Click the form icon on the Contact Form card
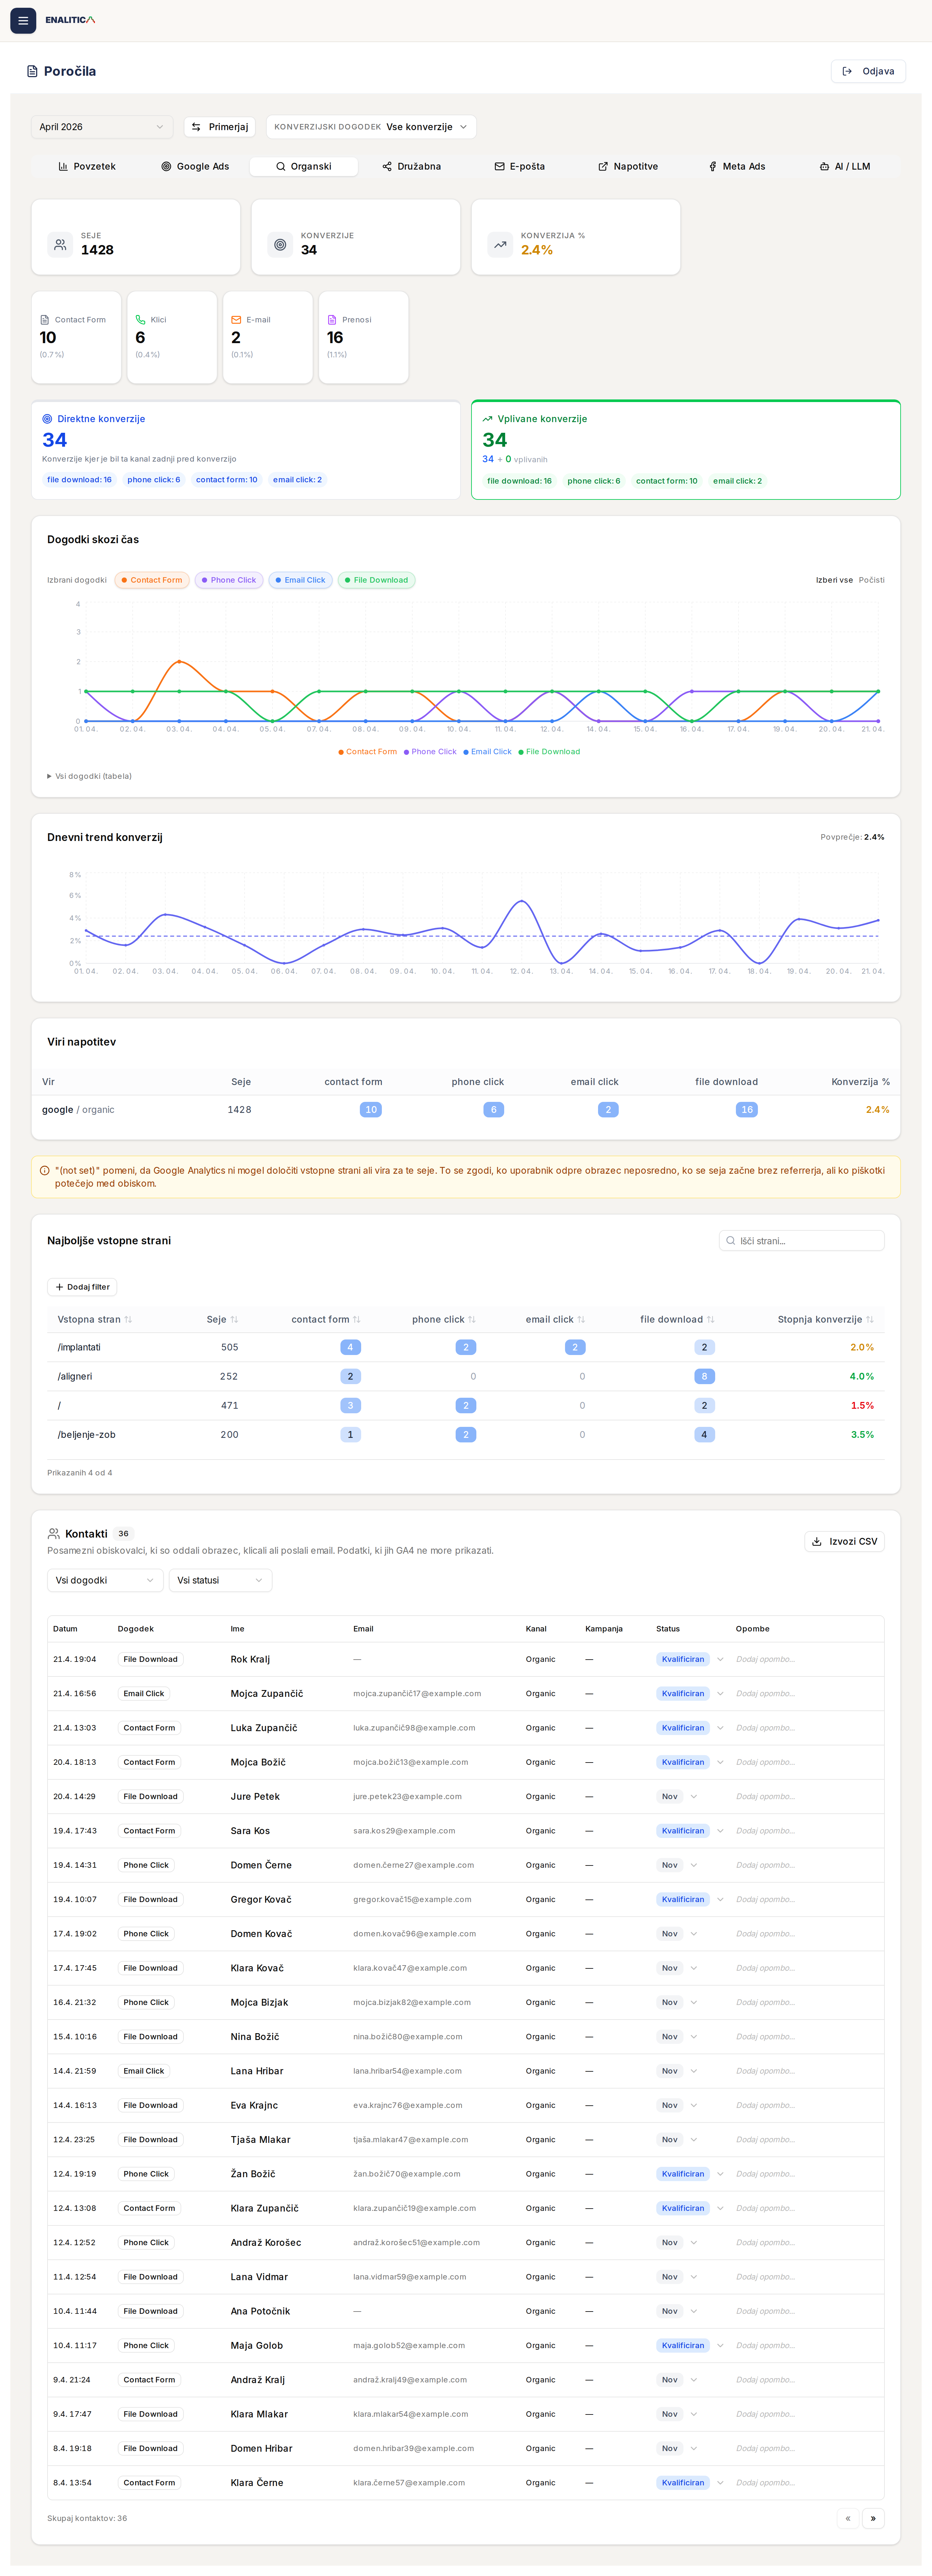 coord(45,320)
